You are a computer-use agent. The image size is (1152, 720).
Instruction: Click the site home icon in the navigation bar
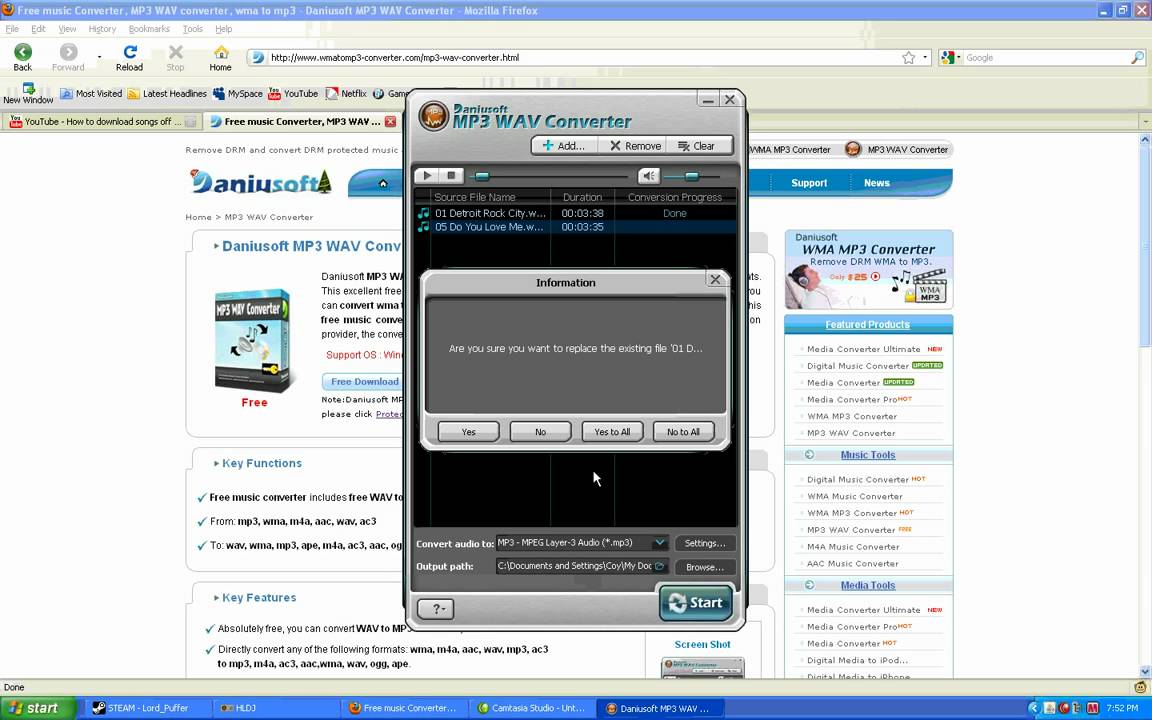tap(383, 184)
